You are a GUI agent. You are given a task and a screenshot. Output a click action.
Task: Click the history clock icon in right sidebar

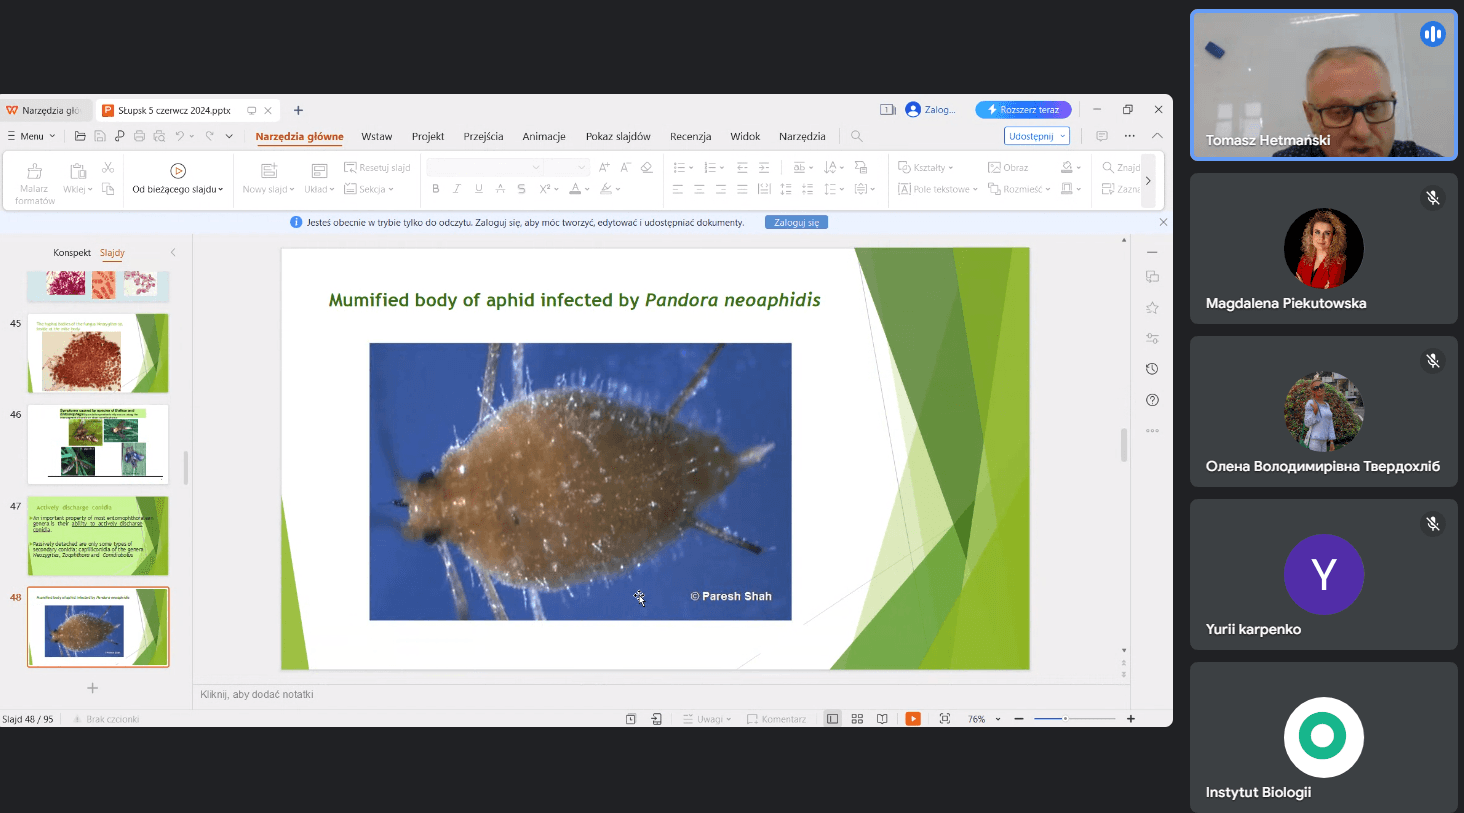[x=1152, y=369]
